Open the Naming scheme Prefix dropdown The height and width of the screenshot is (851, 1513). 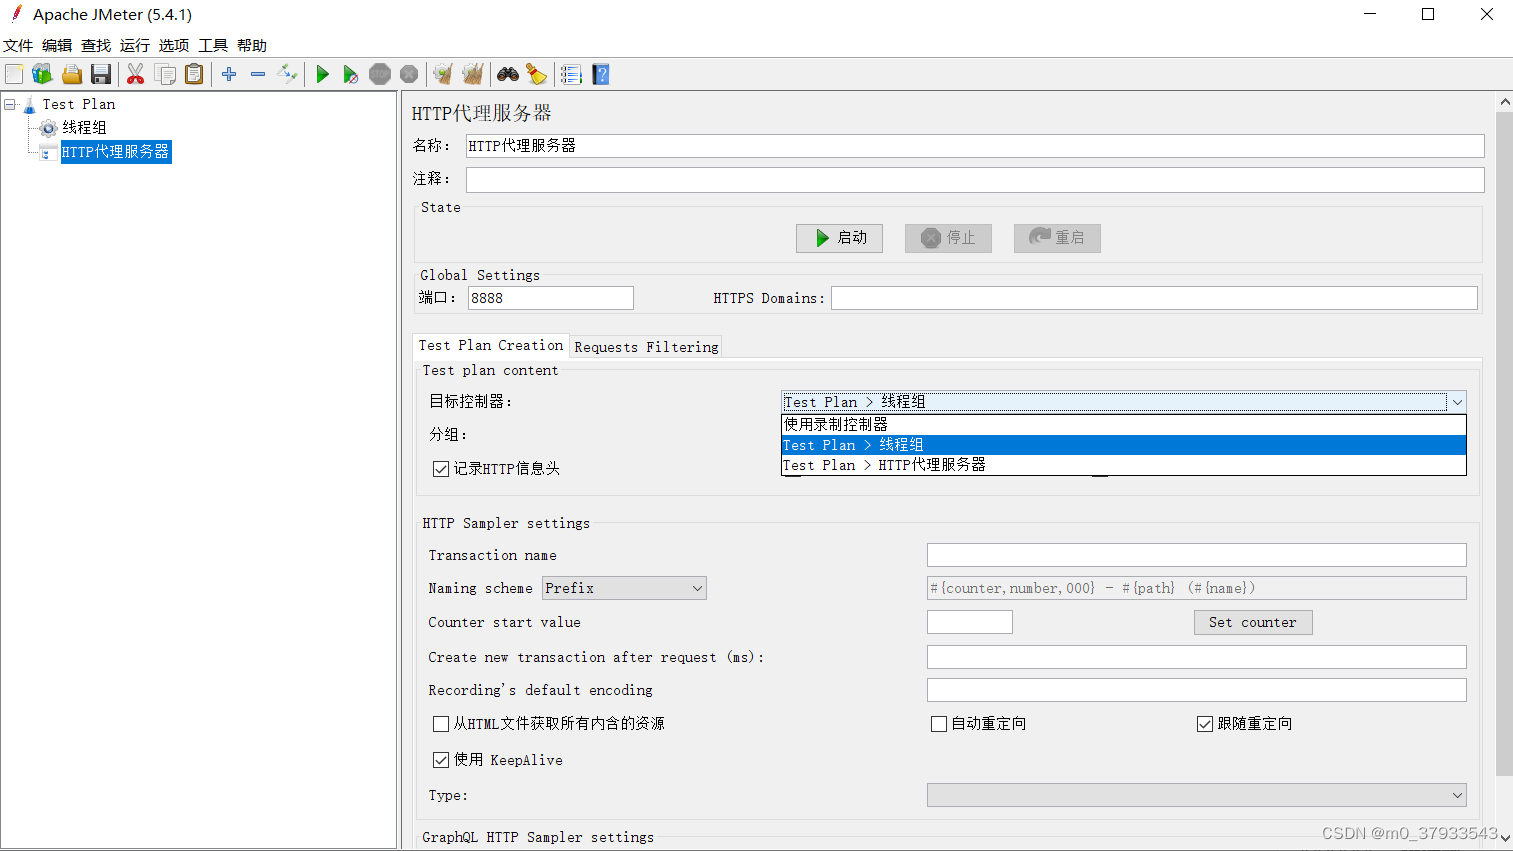coord(624,588)
